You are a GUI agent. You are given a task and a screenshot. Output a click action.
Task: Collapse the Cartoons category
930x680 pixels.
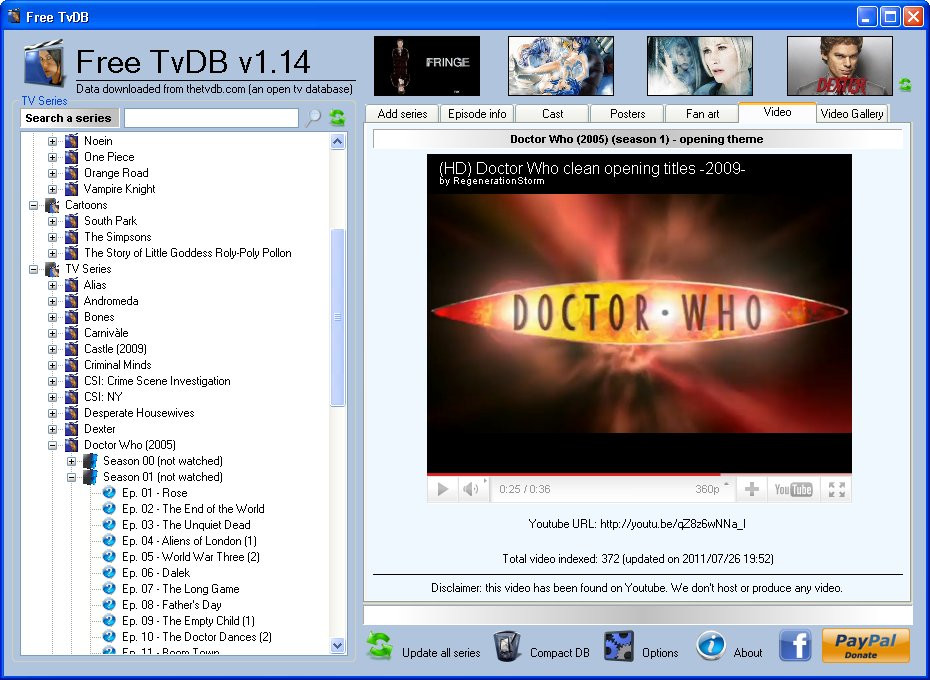point(34,205)
